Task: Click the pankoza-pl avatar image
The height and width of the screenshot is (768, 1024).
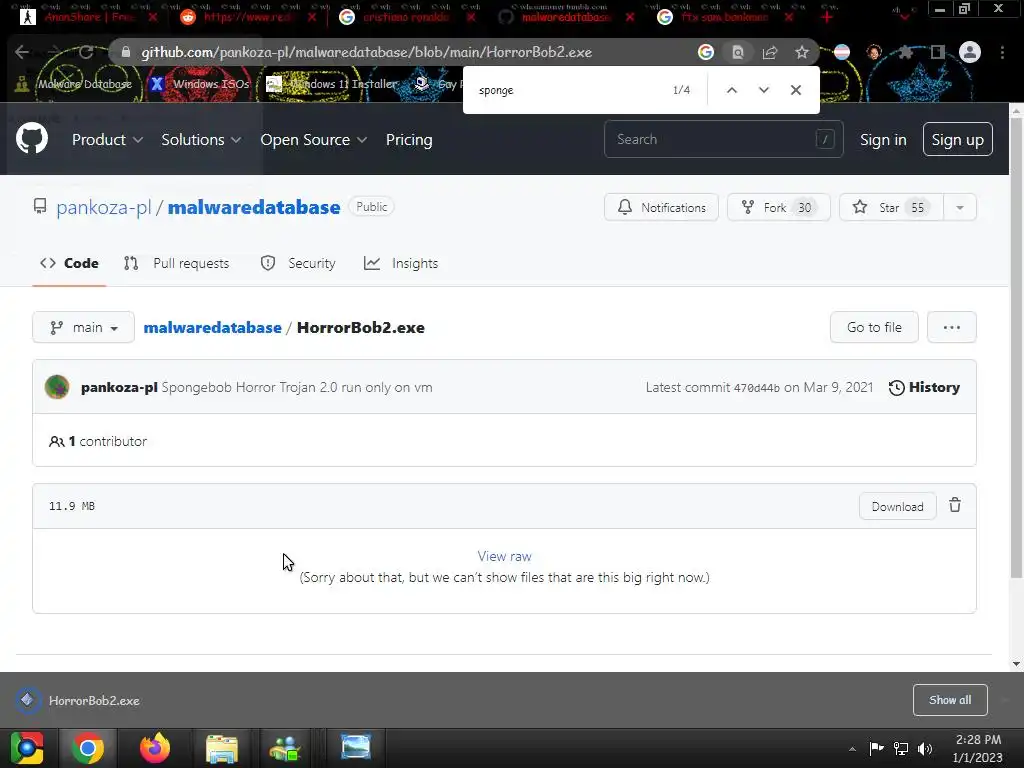Action: click(57, 387)
